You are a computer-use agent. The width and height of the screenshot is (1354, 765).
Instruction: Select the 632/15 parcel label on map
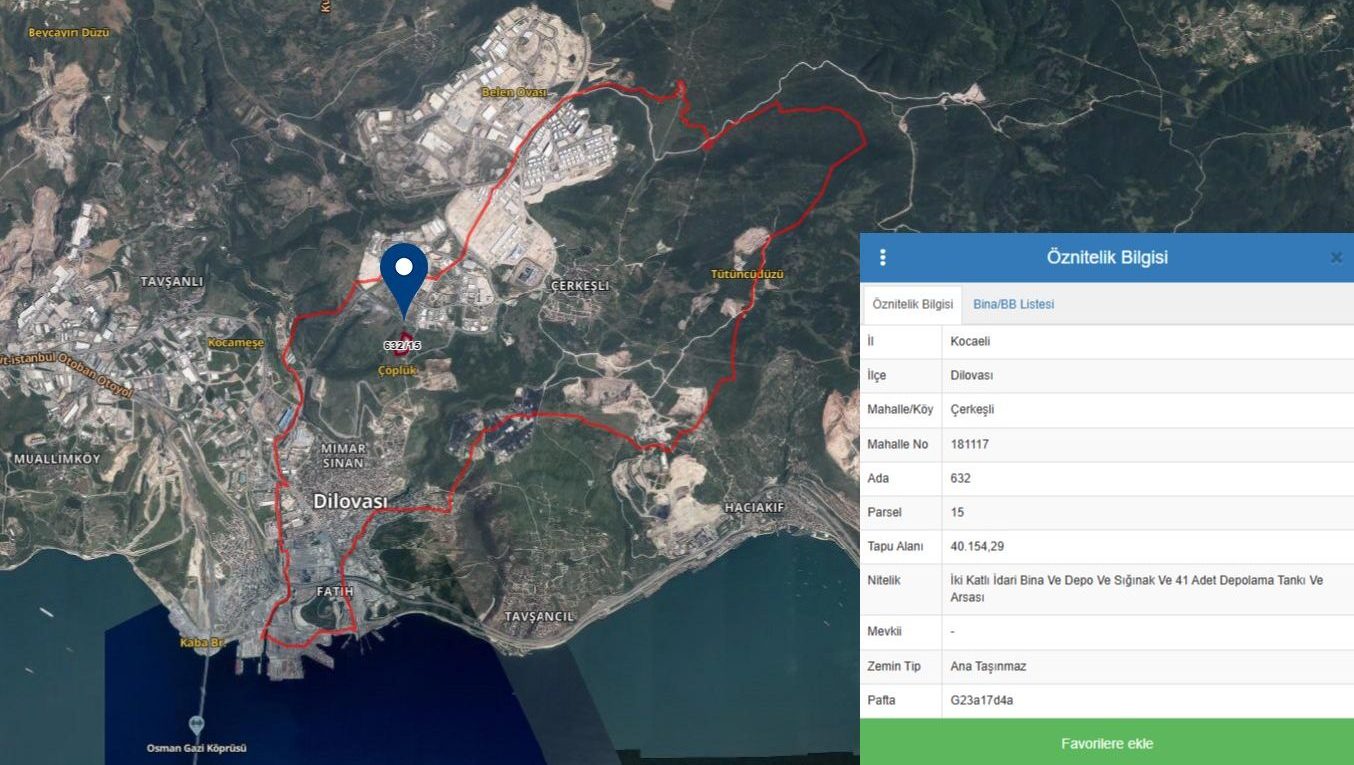(x=402, y=345)
